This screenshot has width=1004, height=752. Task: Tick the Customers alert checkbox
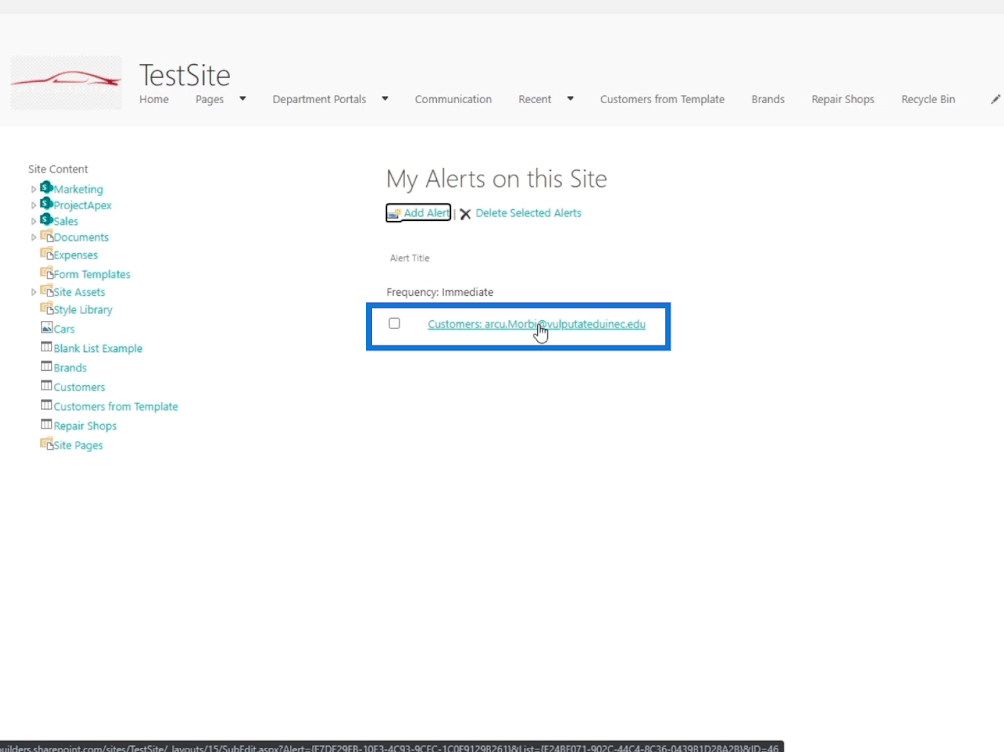click(394, 323)
